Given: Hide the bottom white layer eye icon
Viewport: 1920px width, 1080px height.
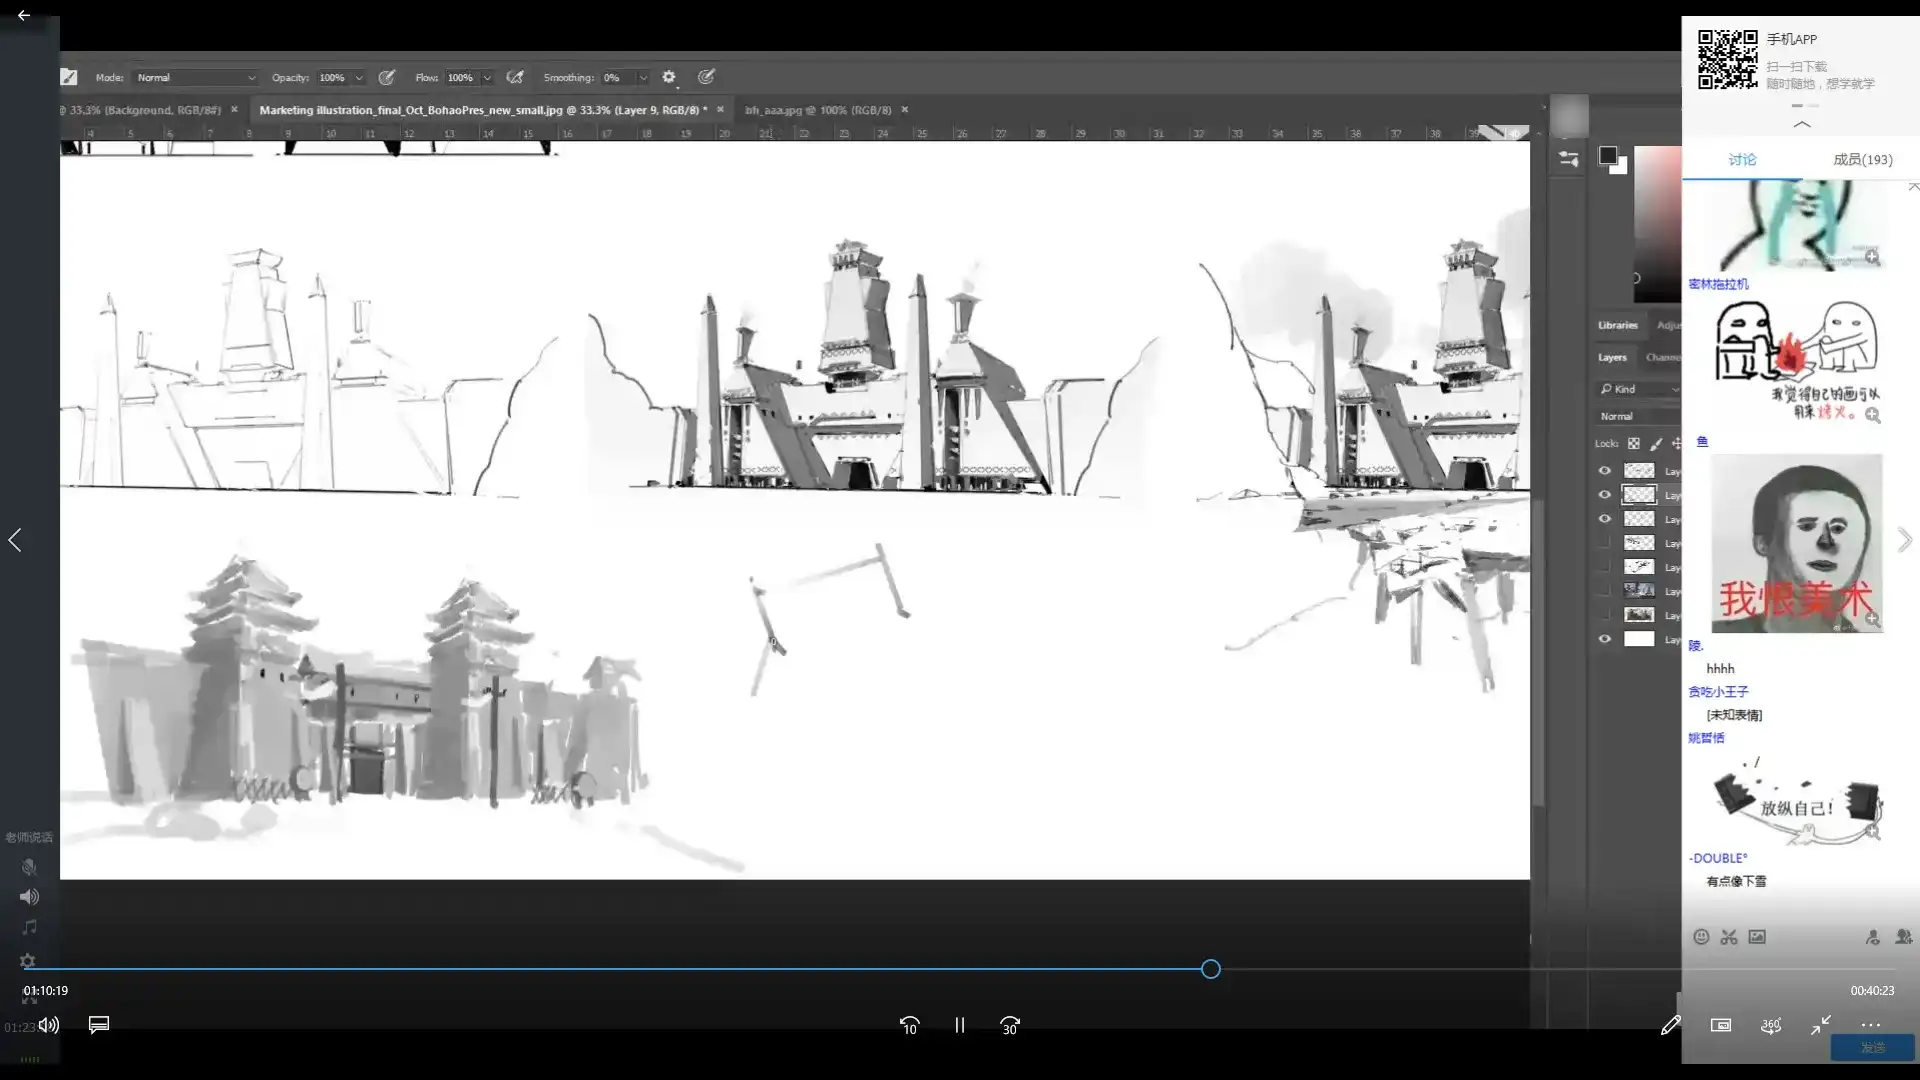Looking at the screenshot, I should click(1604, 639).
